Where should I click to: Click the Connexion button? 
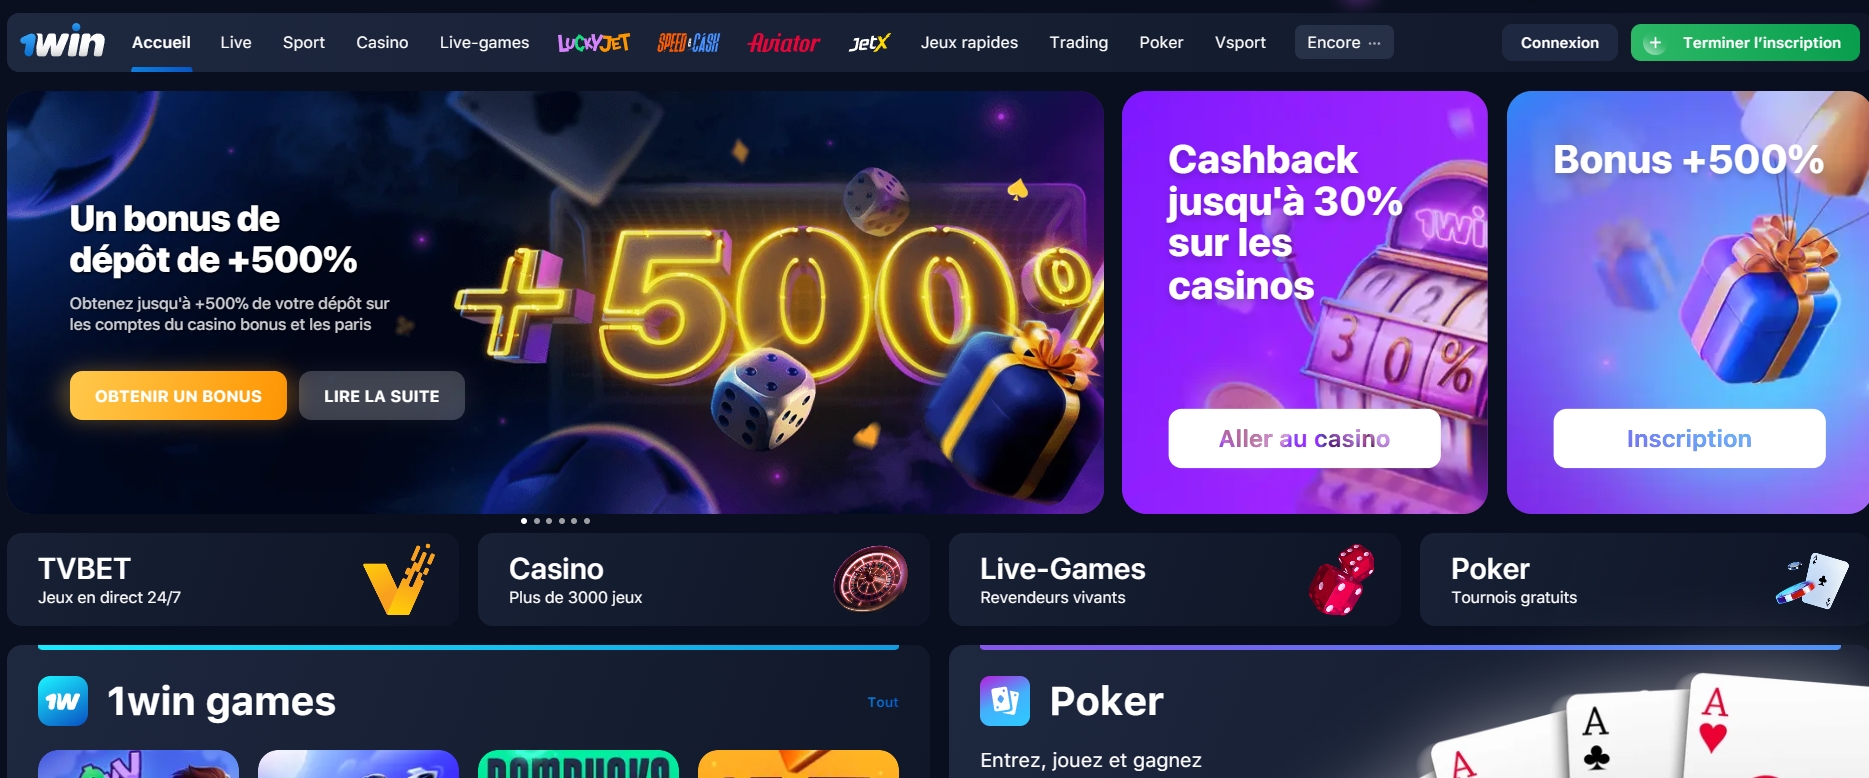pos(1560,42)
